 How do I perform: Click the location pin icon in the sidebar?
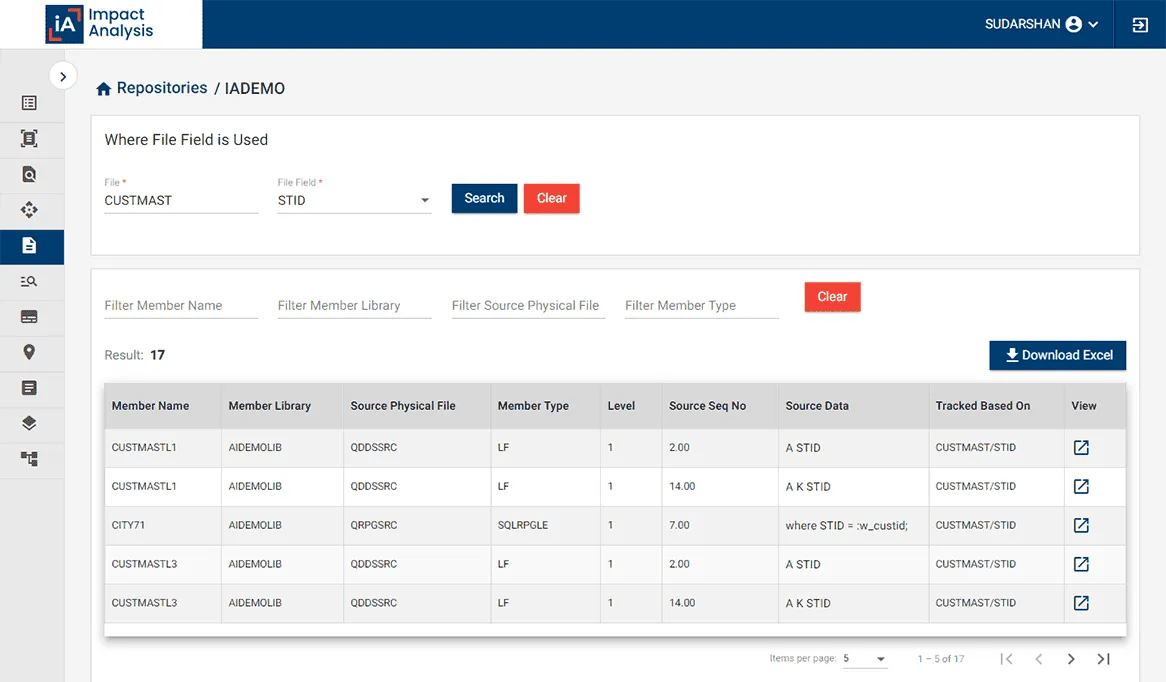point(29,352)
